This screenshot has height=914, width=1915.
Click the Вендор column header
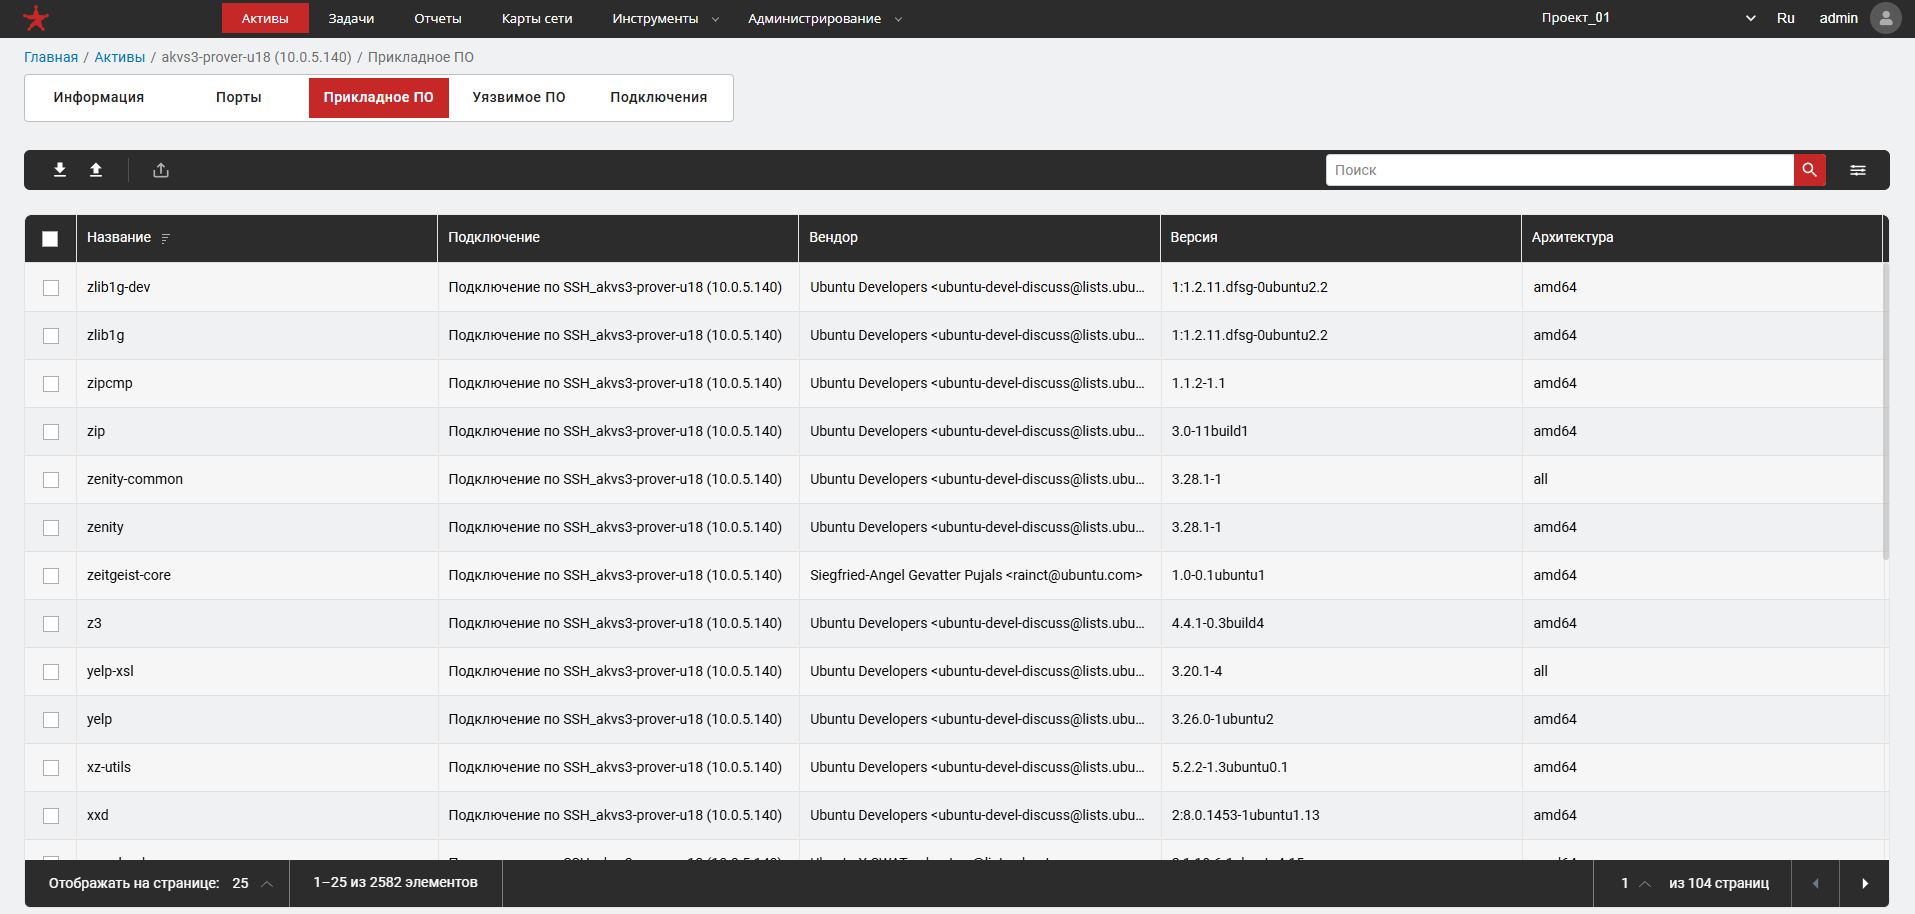pos(979,238)
